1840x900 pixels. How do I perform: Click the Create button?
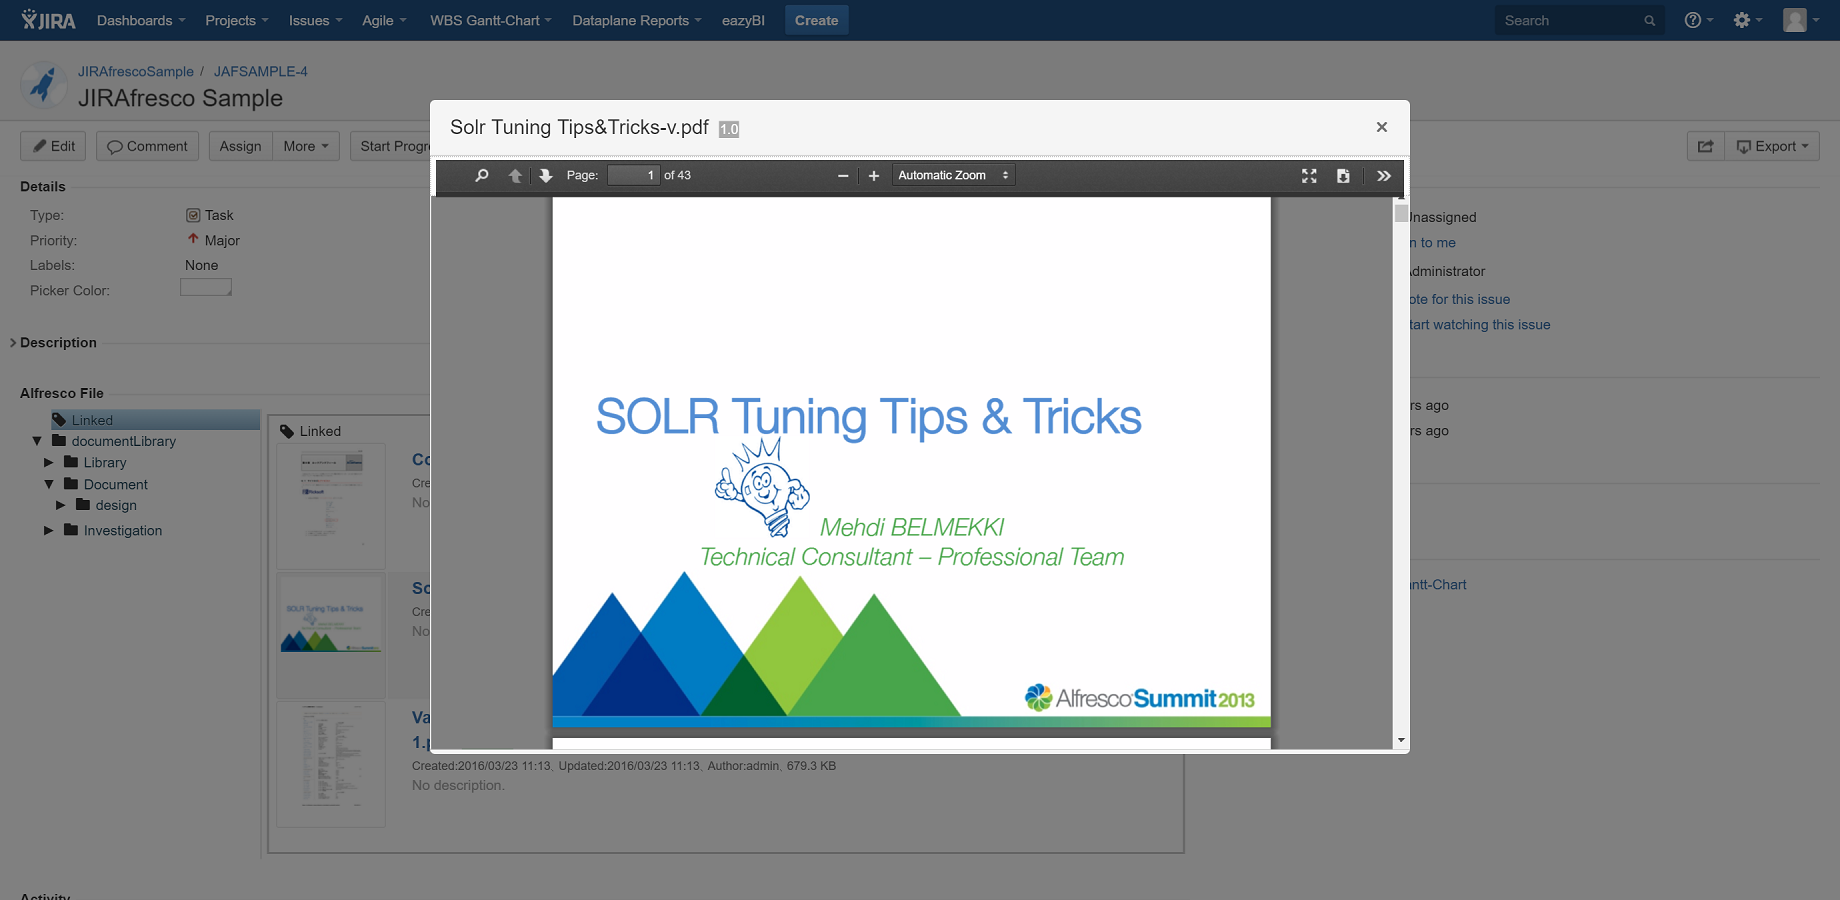[x=817, y=20]
